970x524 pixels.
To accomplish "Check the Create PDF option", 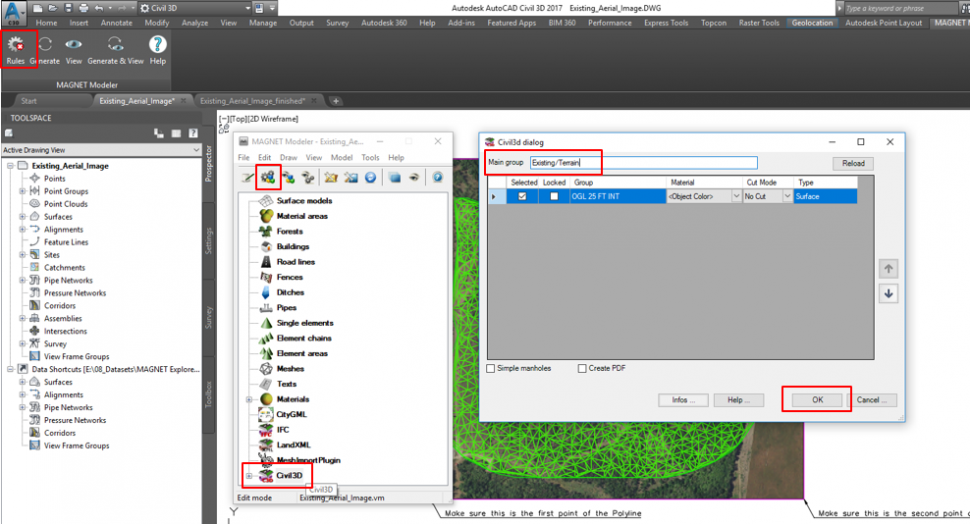I will click(x=582, y=368).
